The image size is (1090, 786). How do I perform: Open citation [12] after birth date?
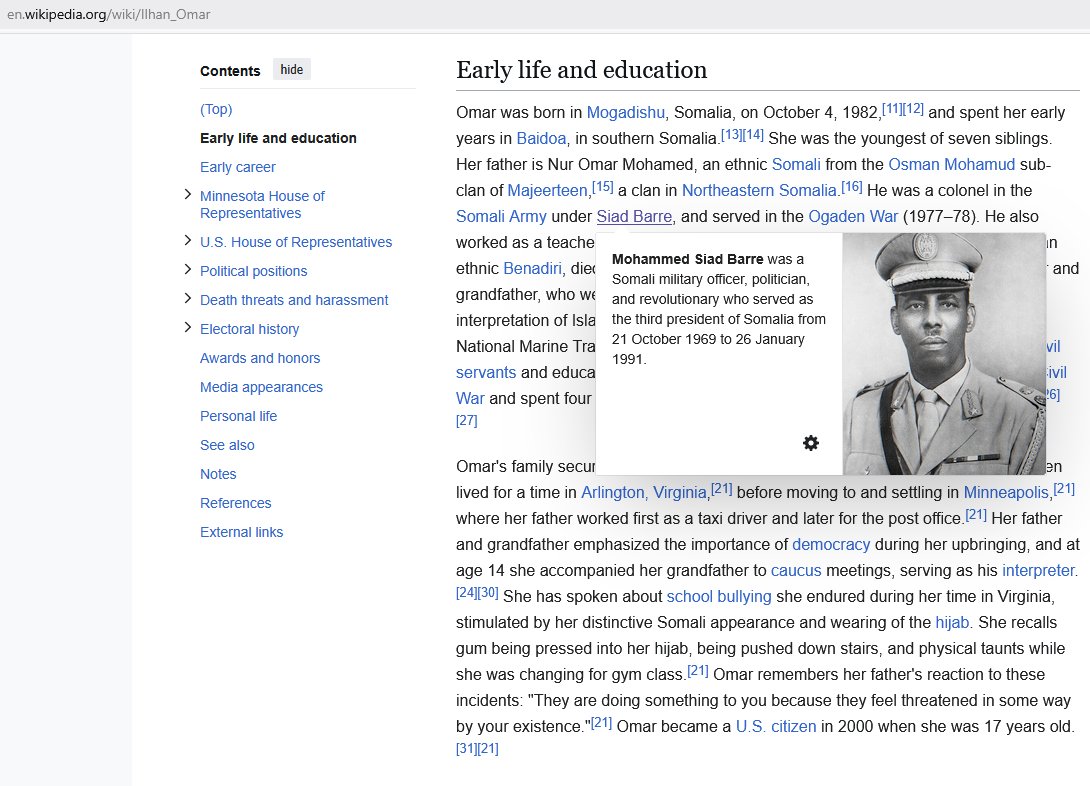(913, 109)
